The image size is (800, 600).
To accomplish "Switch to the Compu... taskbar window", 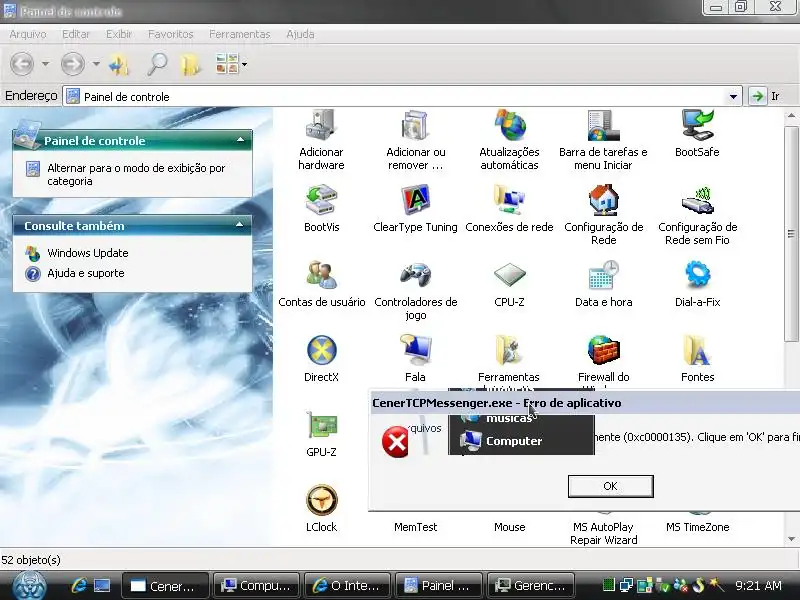I will click(x=257, y=586).
